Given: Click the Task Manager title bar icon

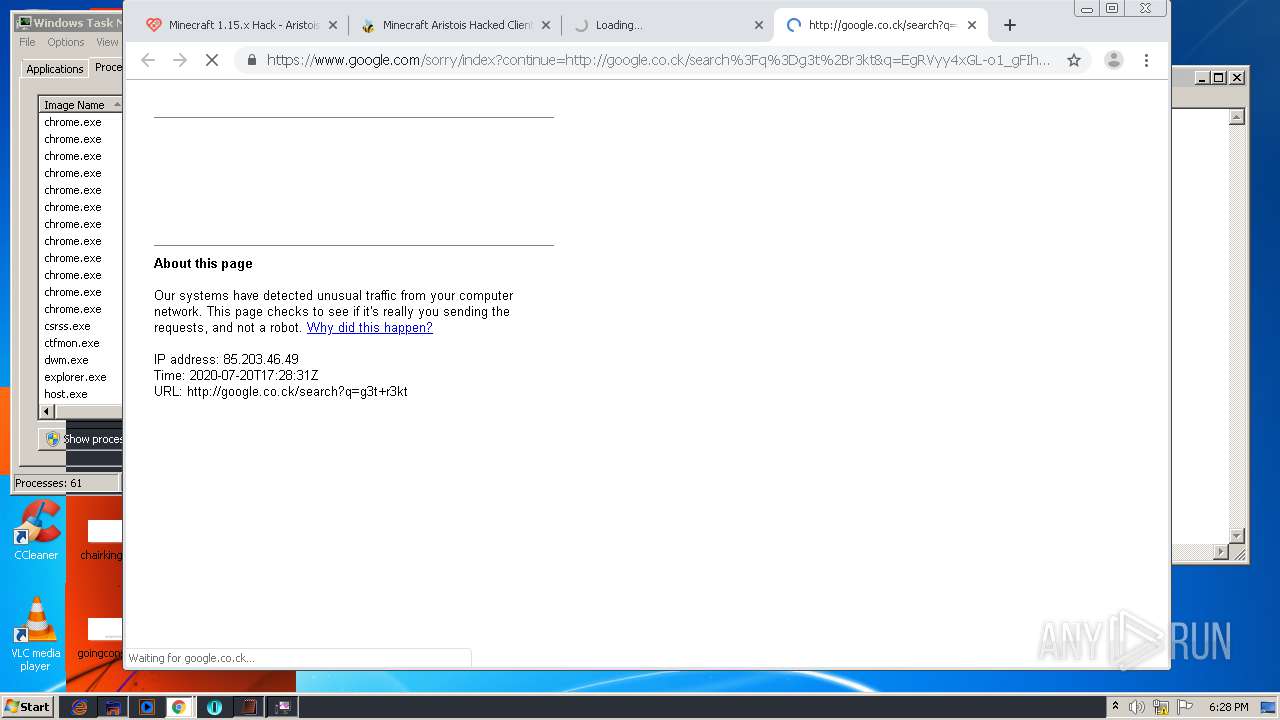Looking at the screenshot, I should (24, 22).
